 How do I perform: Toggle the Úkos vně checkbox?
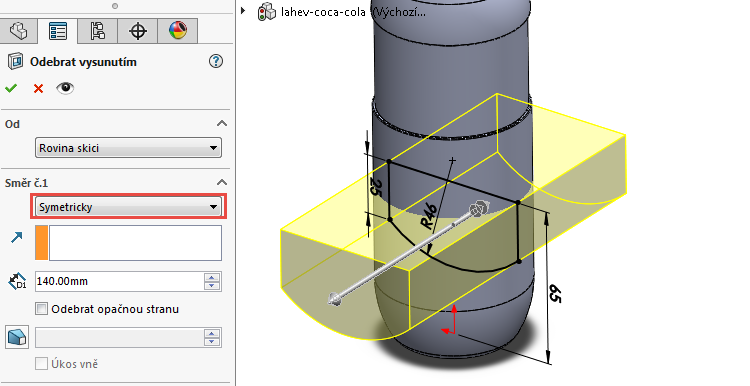[x=42, y=364]
